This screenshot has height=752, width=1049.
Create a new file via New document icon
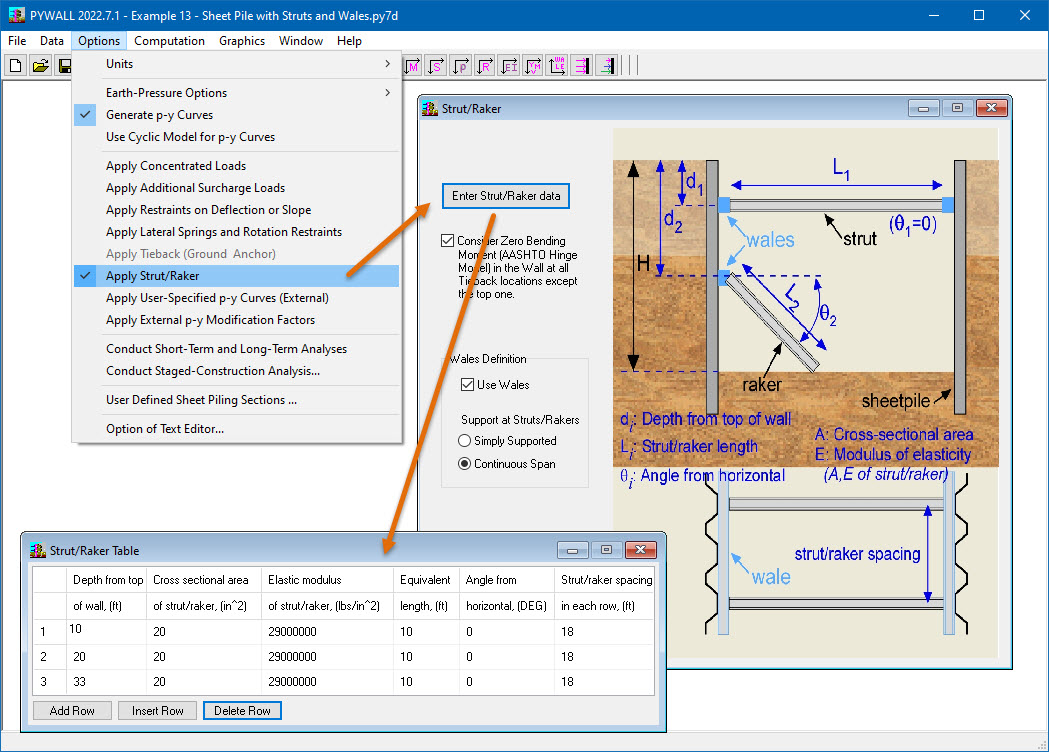click(x=15, y=65)
